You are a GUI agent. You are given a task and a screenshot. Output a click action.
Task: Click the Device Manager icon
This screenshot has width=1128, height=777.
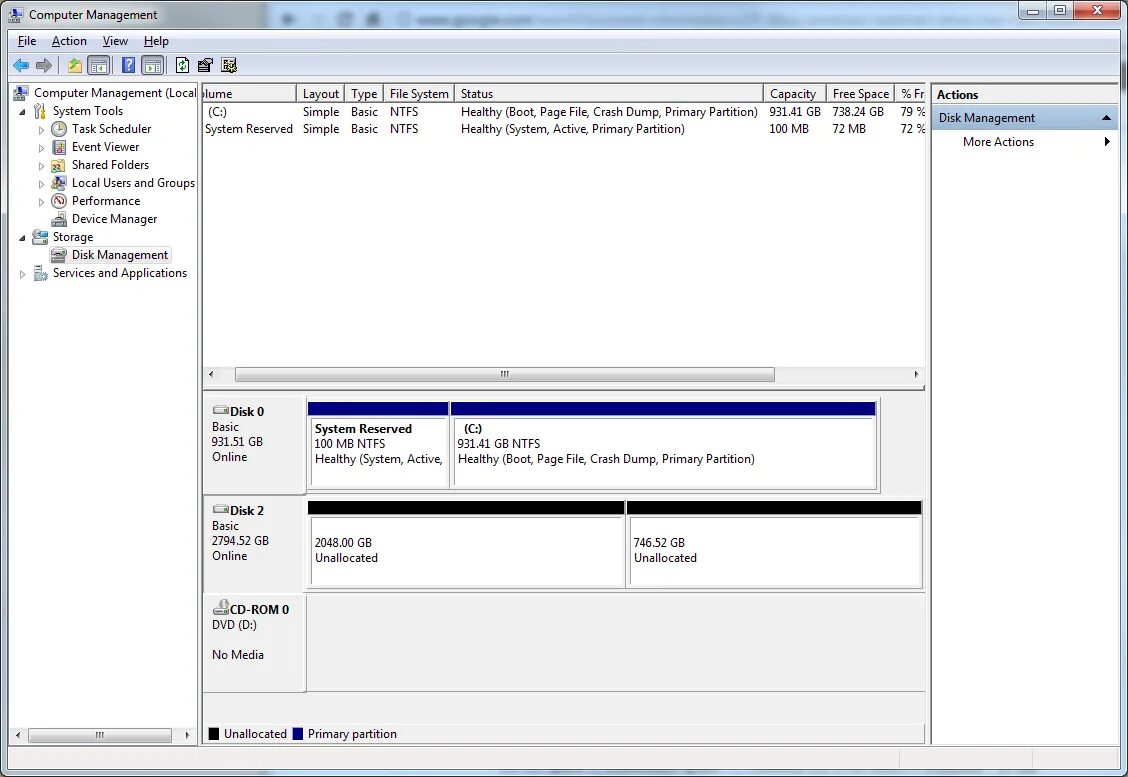[59, 219]
